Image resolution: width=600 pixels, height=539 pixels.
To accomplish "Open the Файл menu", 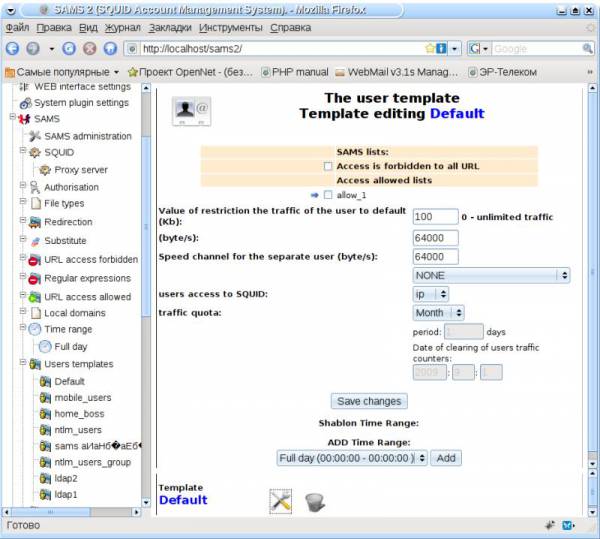I will coord(17,28).
